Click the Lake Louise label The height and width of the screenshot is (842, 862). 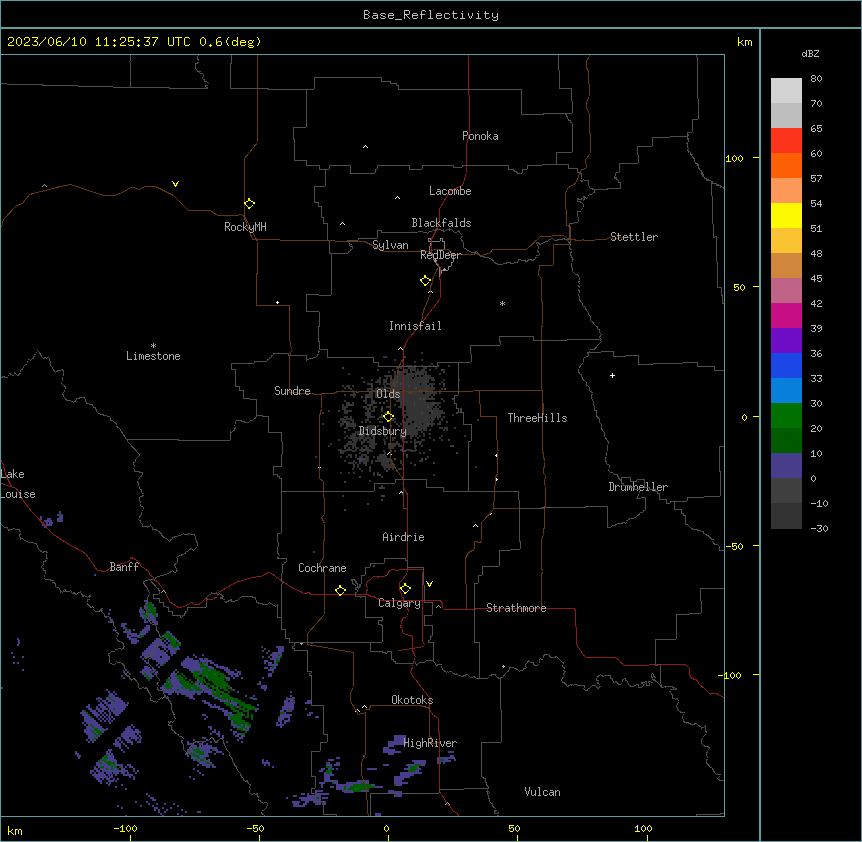pyautogui.click(x=18, y=484)
